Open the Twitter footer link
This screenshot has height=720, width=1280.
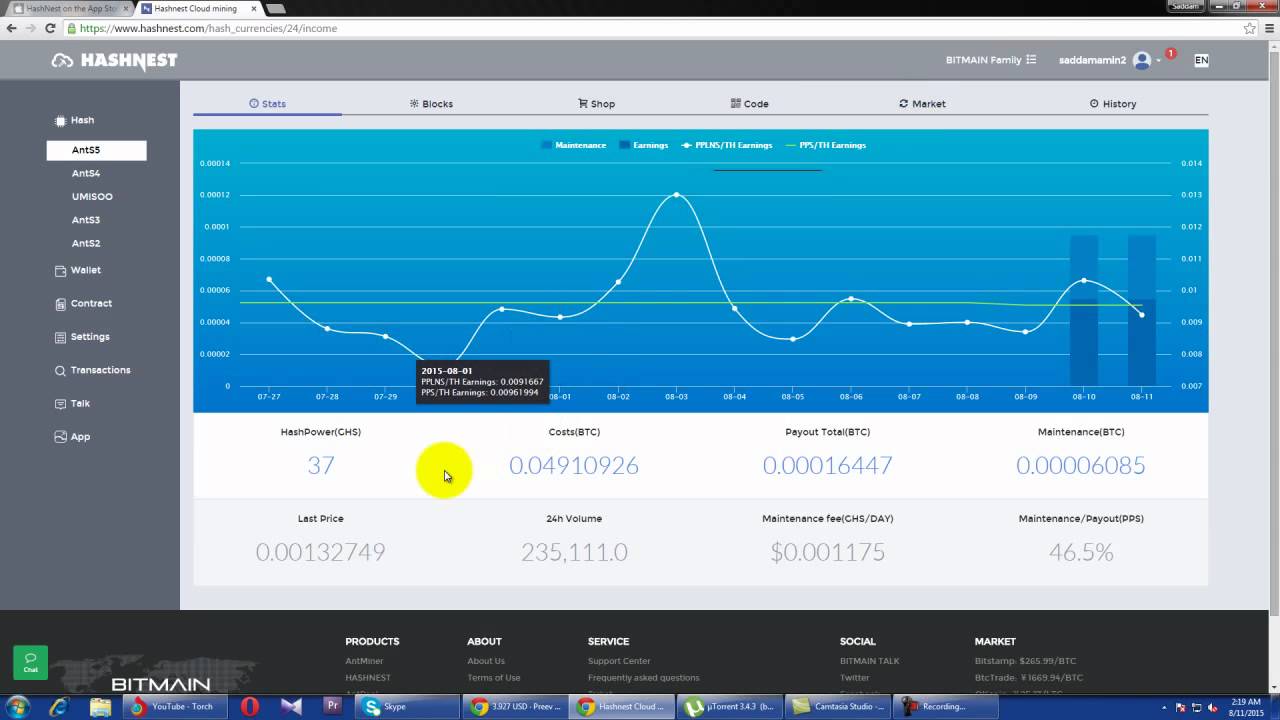pos(855,678)
